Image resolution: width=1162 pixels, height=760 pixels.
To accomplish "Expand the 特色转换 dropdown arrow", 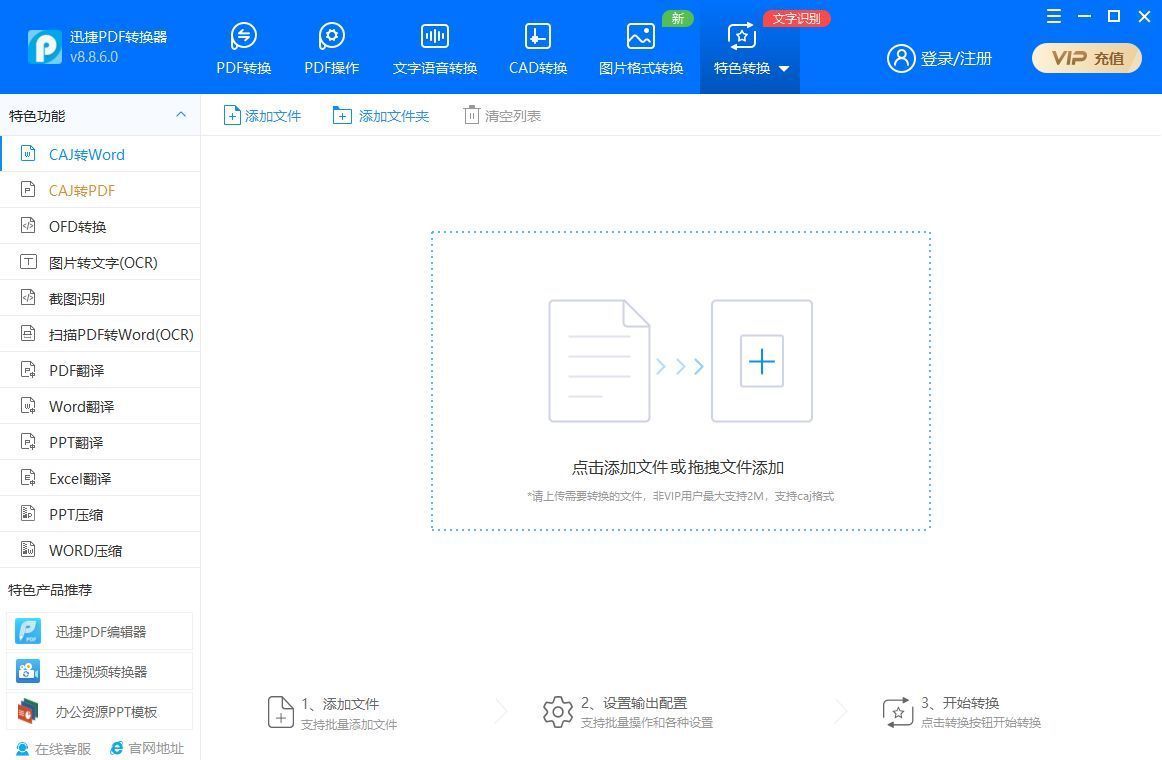I will (x=784, y=69).
